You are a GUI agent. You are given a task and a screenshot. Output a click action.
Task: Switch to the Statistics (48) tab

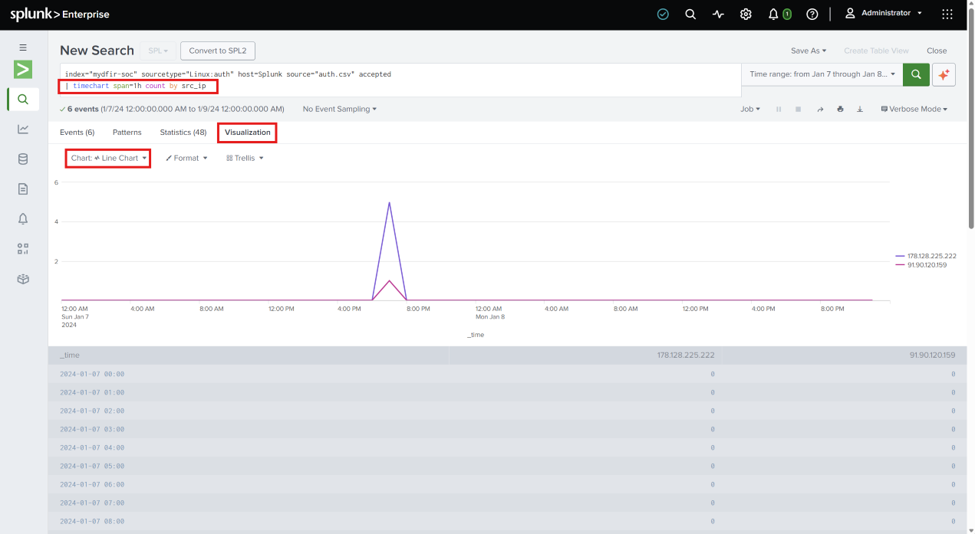coord(183,132)
